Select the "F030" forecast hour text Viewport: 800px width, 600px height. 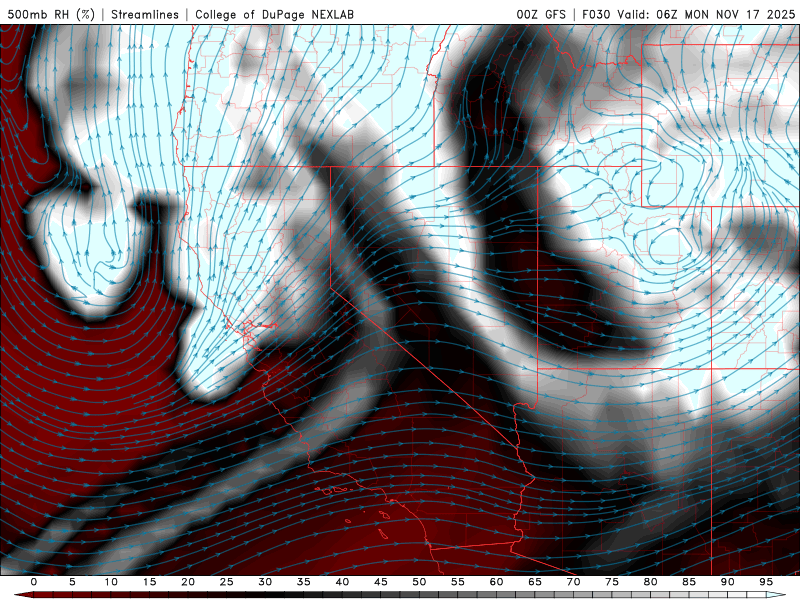(596, 14)
